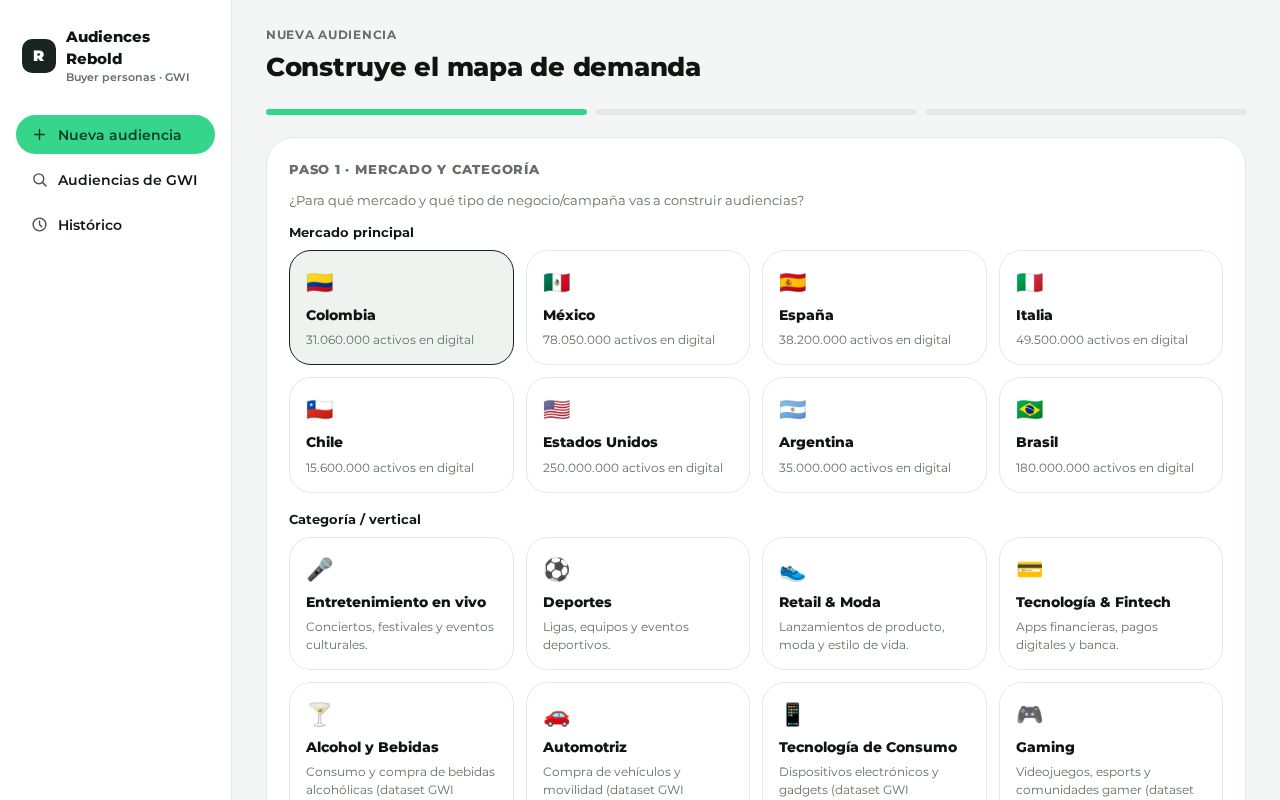1280x800 pixels.
Task: Click the Chile flag icon
Action: pos(319,410)
